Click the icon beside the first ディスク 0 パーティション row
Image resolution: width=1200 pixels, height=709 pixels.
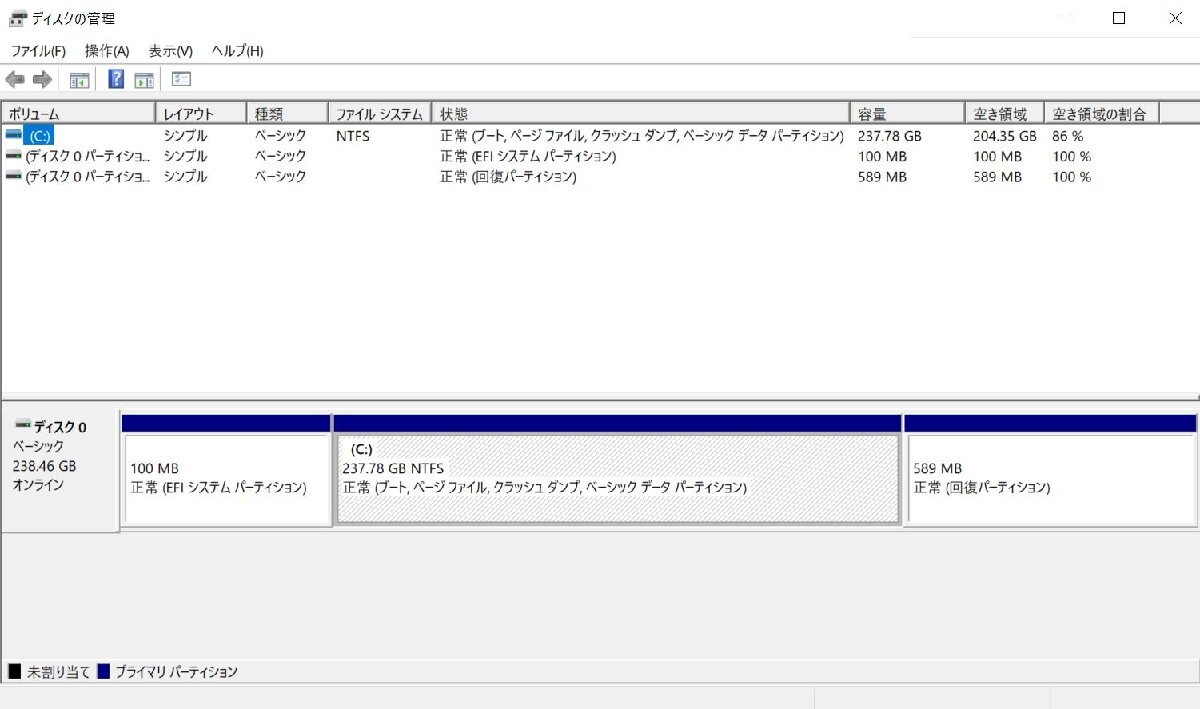tap(13, 156)
